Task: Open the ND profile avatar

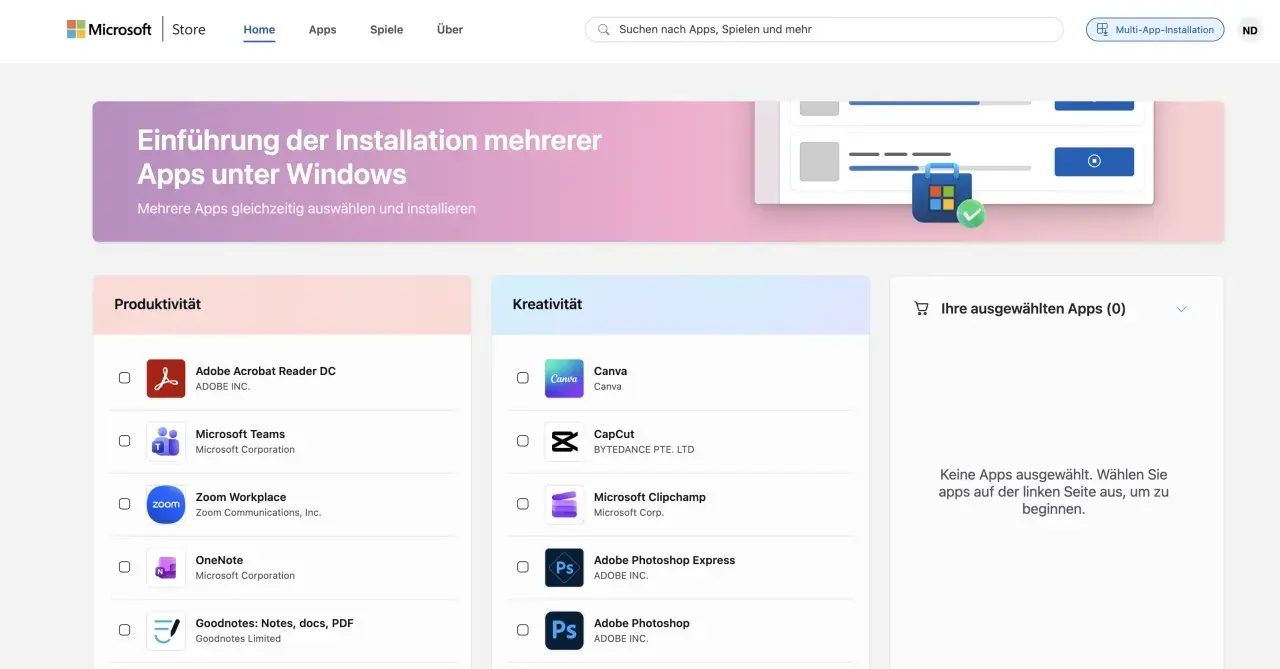Action: (x=1250, y=30)
